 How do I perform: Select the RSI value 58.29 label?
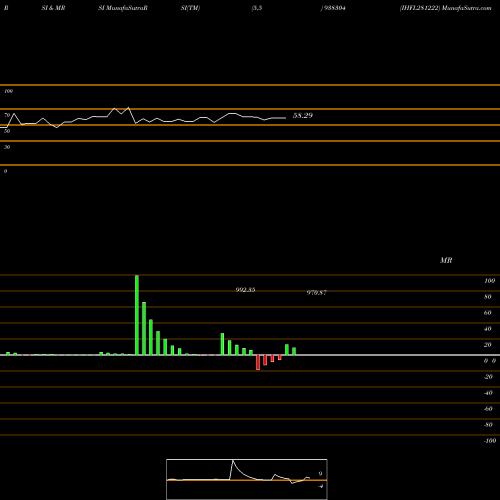coord(303,115)
